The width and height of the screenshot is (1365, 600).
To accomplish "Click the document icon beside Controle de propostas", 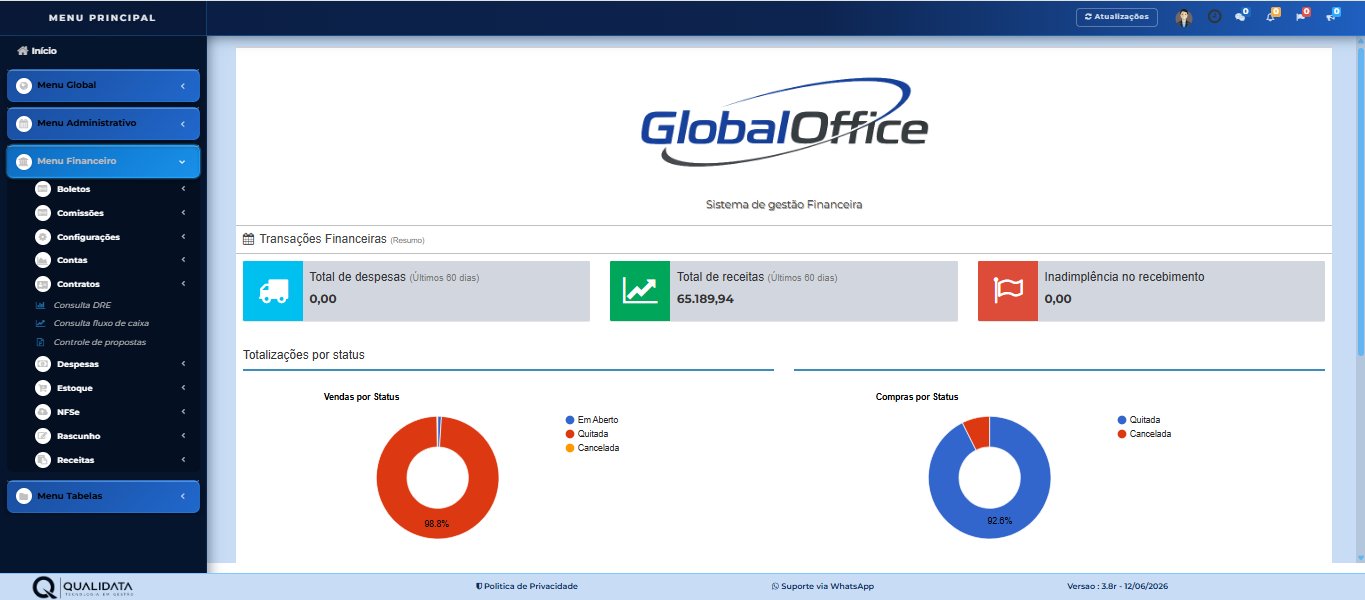I will 40,342.
